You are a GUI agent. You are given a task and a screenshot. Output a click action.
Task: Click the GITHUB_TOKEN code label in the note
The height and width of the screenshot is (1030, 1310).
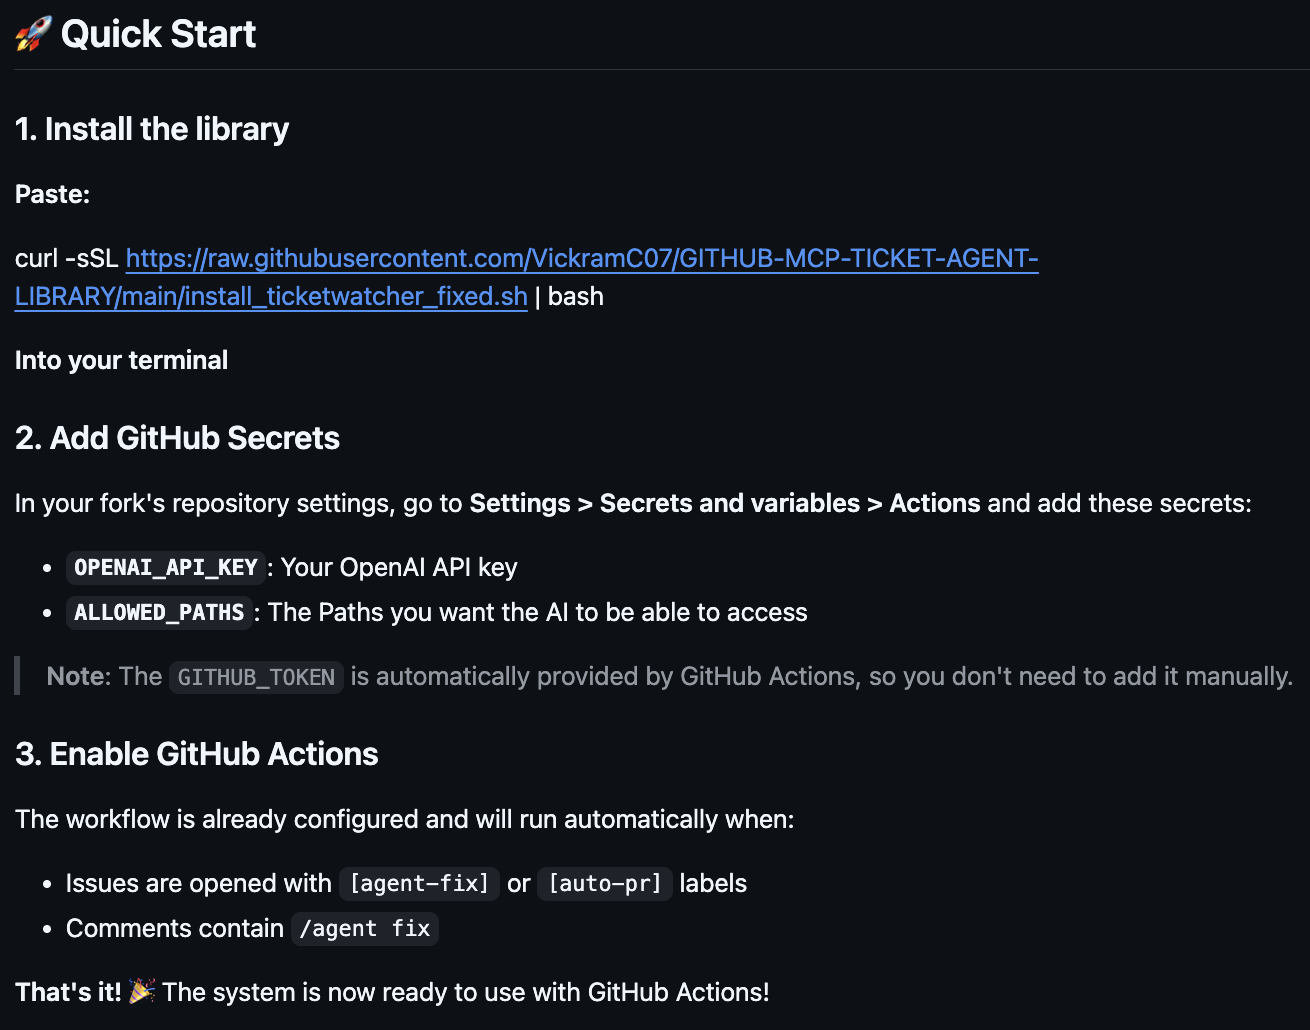pos(256,677)
